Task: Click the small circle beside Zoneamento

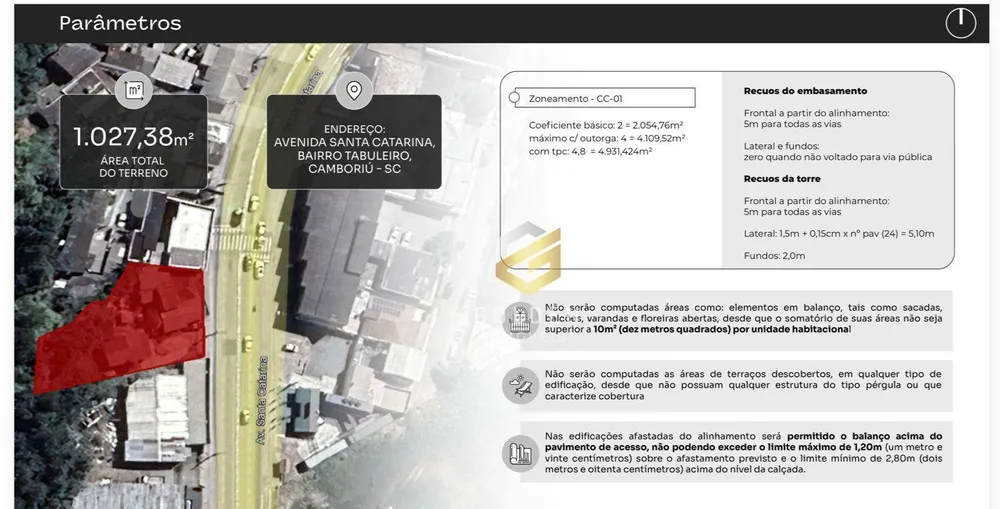Action: tap(514, 98)
